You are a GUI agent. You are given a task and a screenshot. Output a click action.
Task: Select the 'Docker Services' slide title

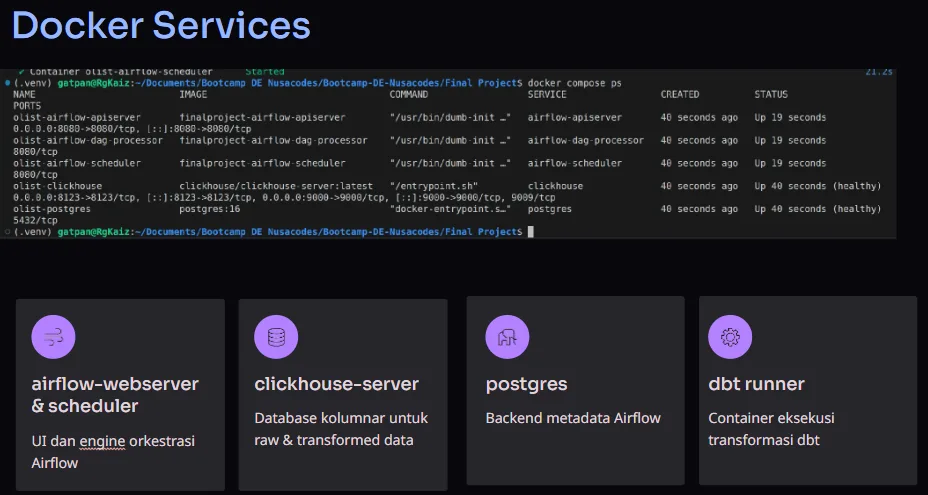pyautogui.click(x=161, y=25)
